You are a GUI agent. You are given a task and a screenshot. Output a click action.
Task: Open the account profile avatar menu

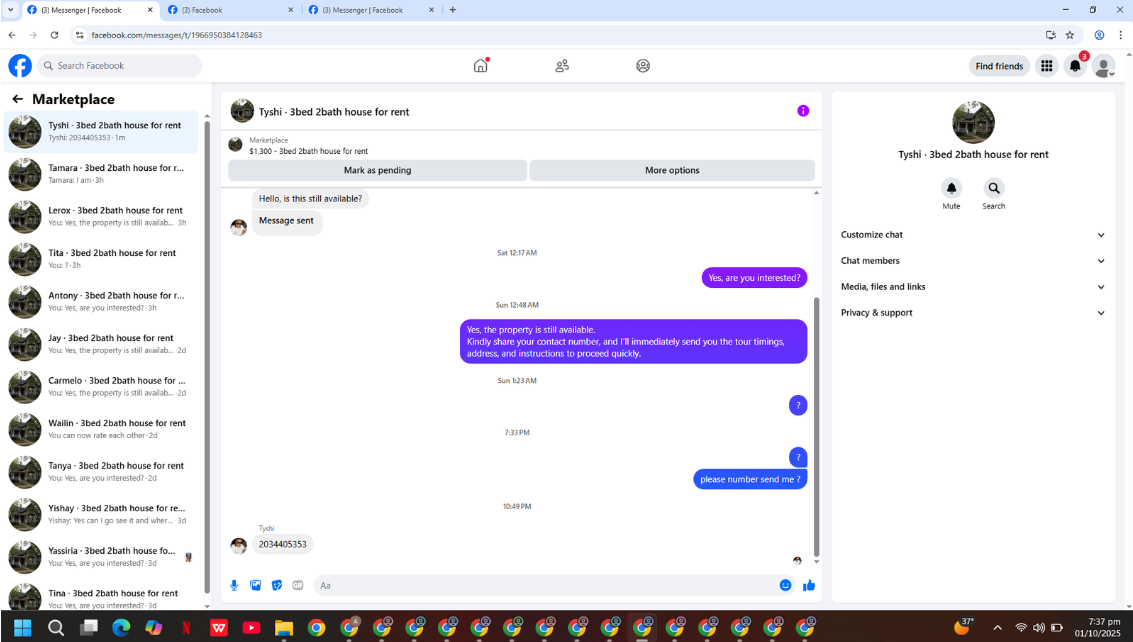[x=1103, y=66]
